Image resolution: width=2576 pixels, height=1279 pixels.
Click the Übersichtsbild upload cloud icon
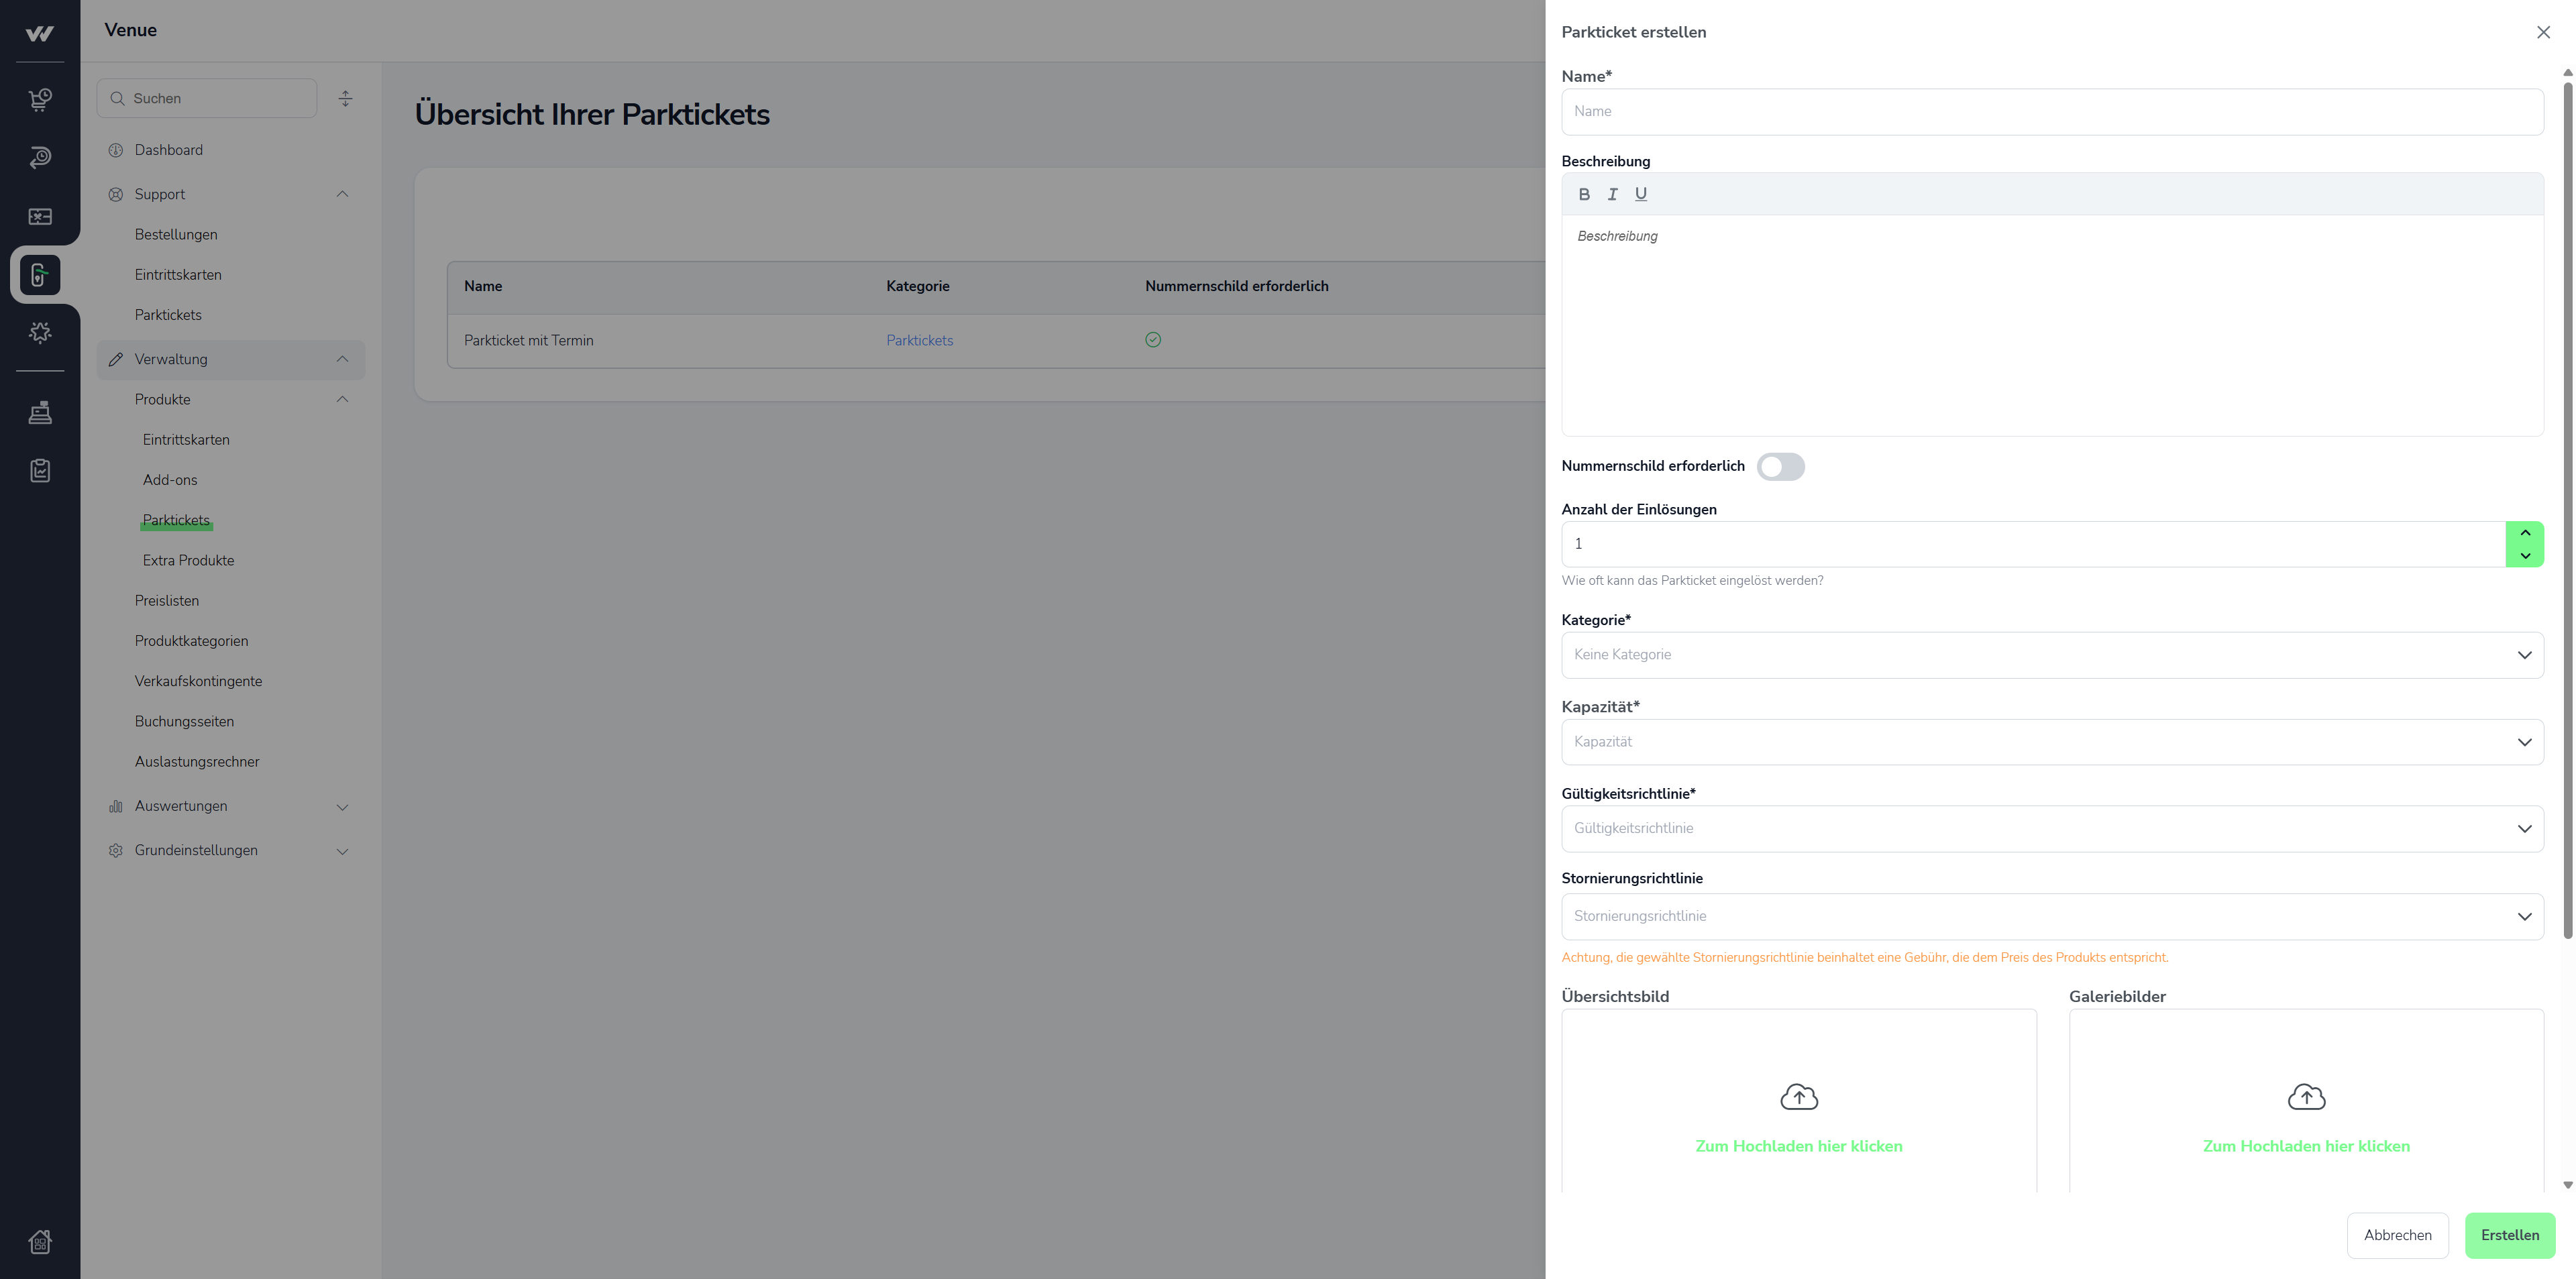click(1799, 1097)
